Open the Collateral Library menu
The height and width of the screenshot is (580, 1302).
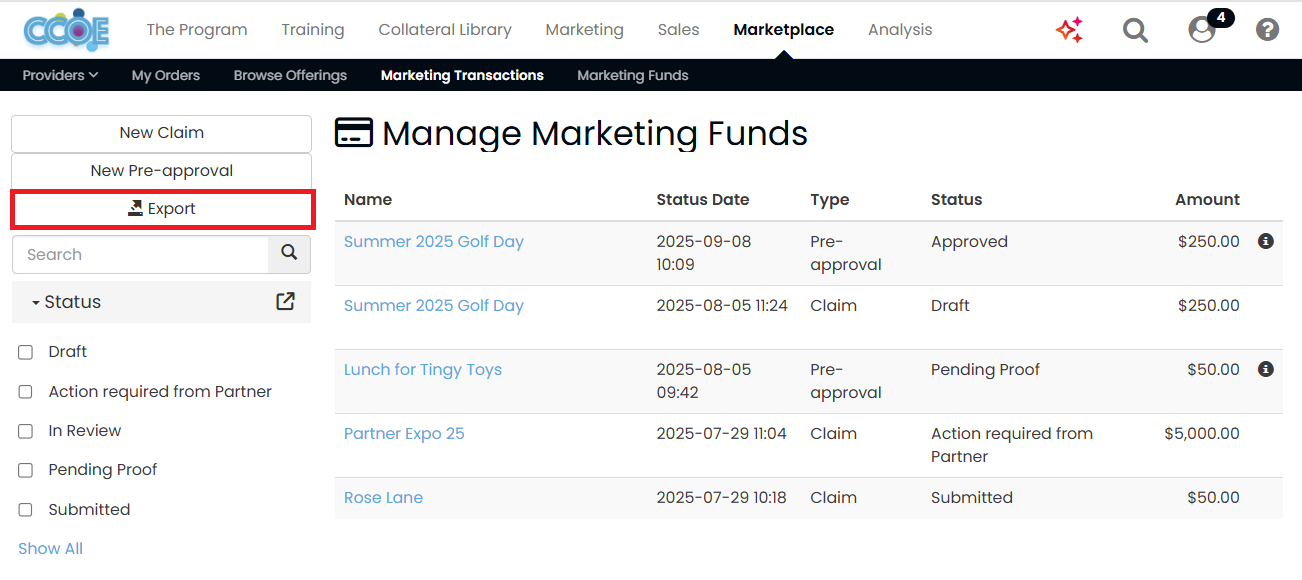click(445, 30)
